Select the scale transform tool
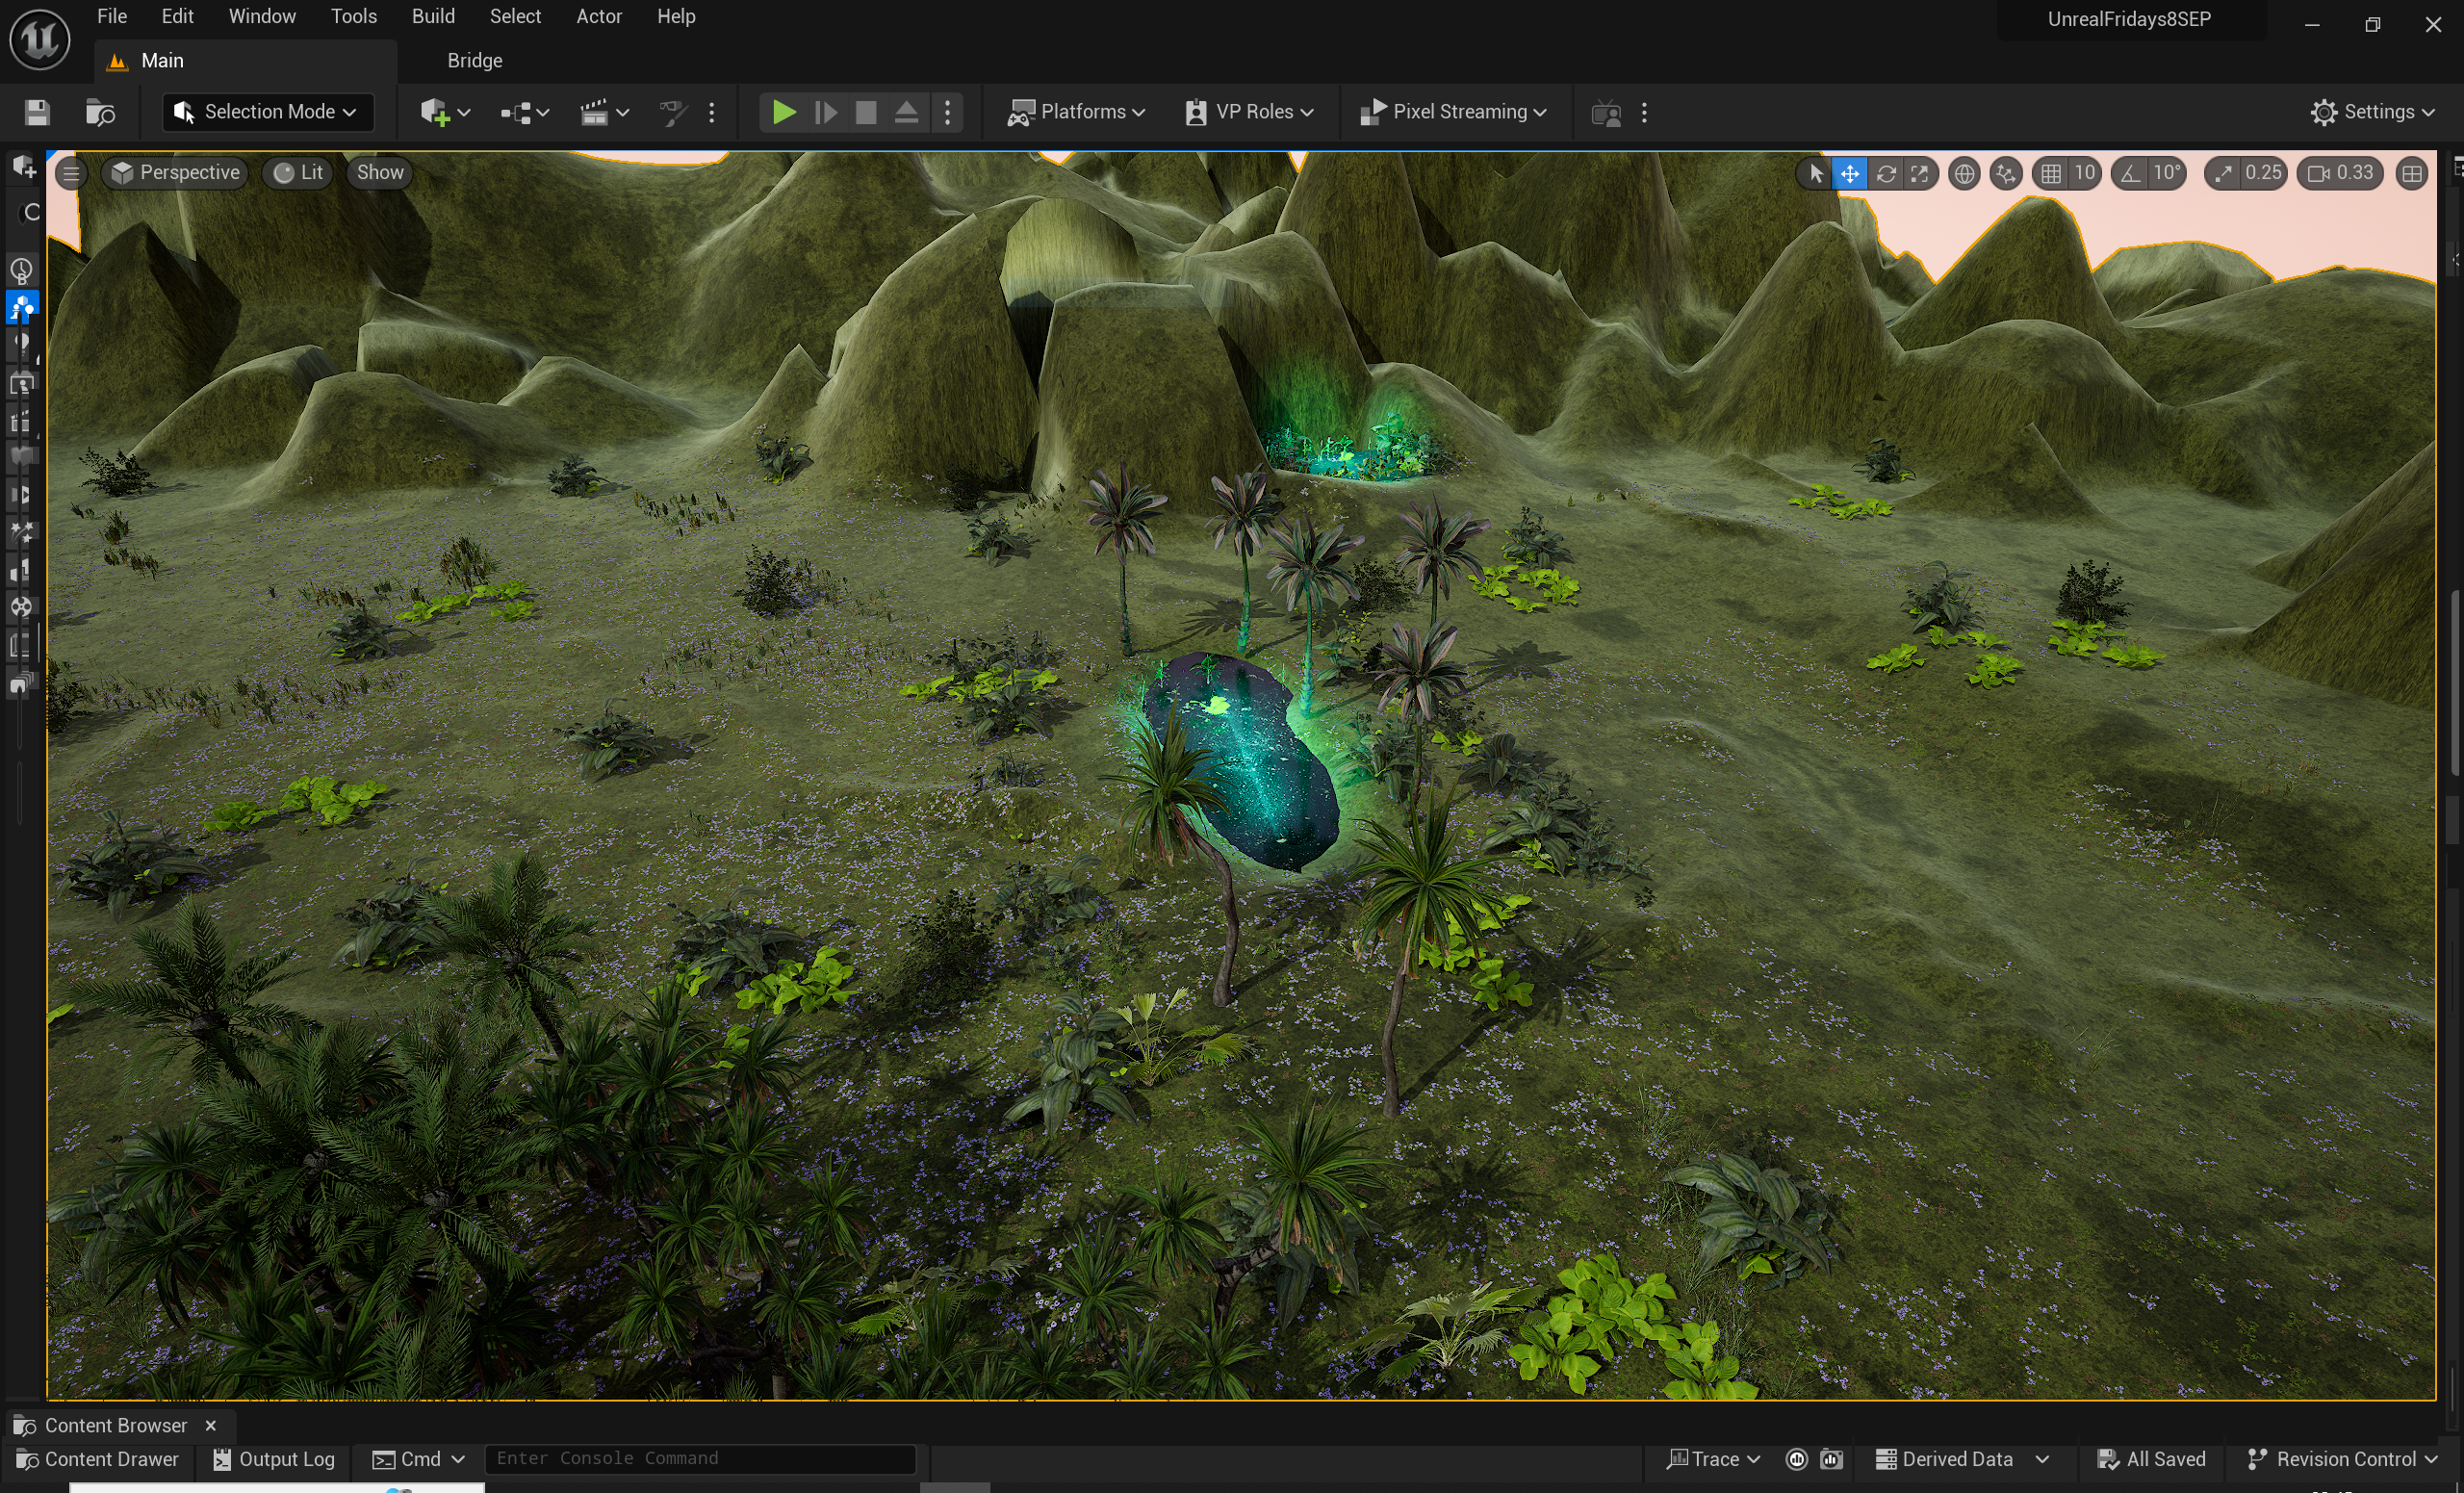This screenshot has height=1493, width=2464. pos(1919,174)
